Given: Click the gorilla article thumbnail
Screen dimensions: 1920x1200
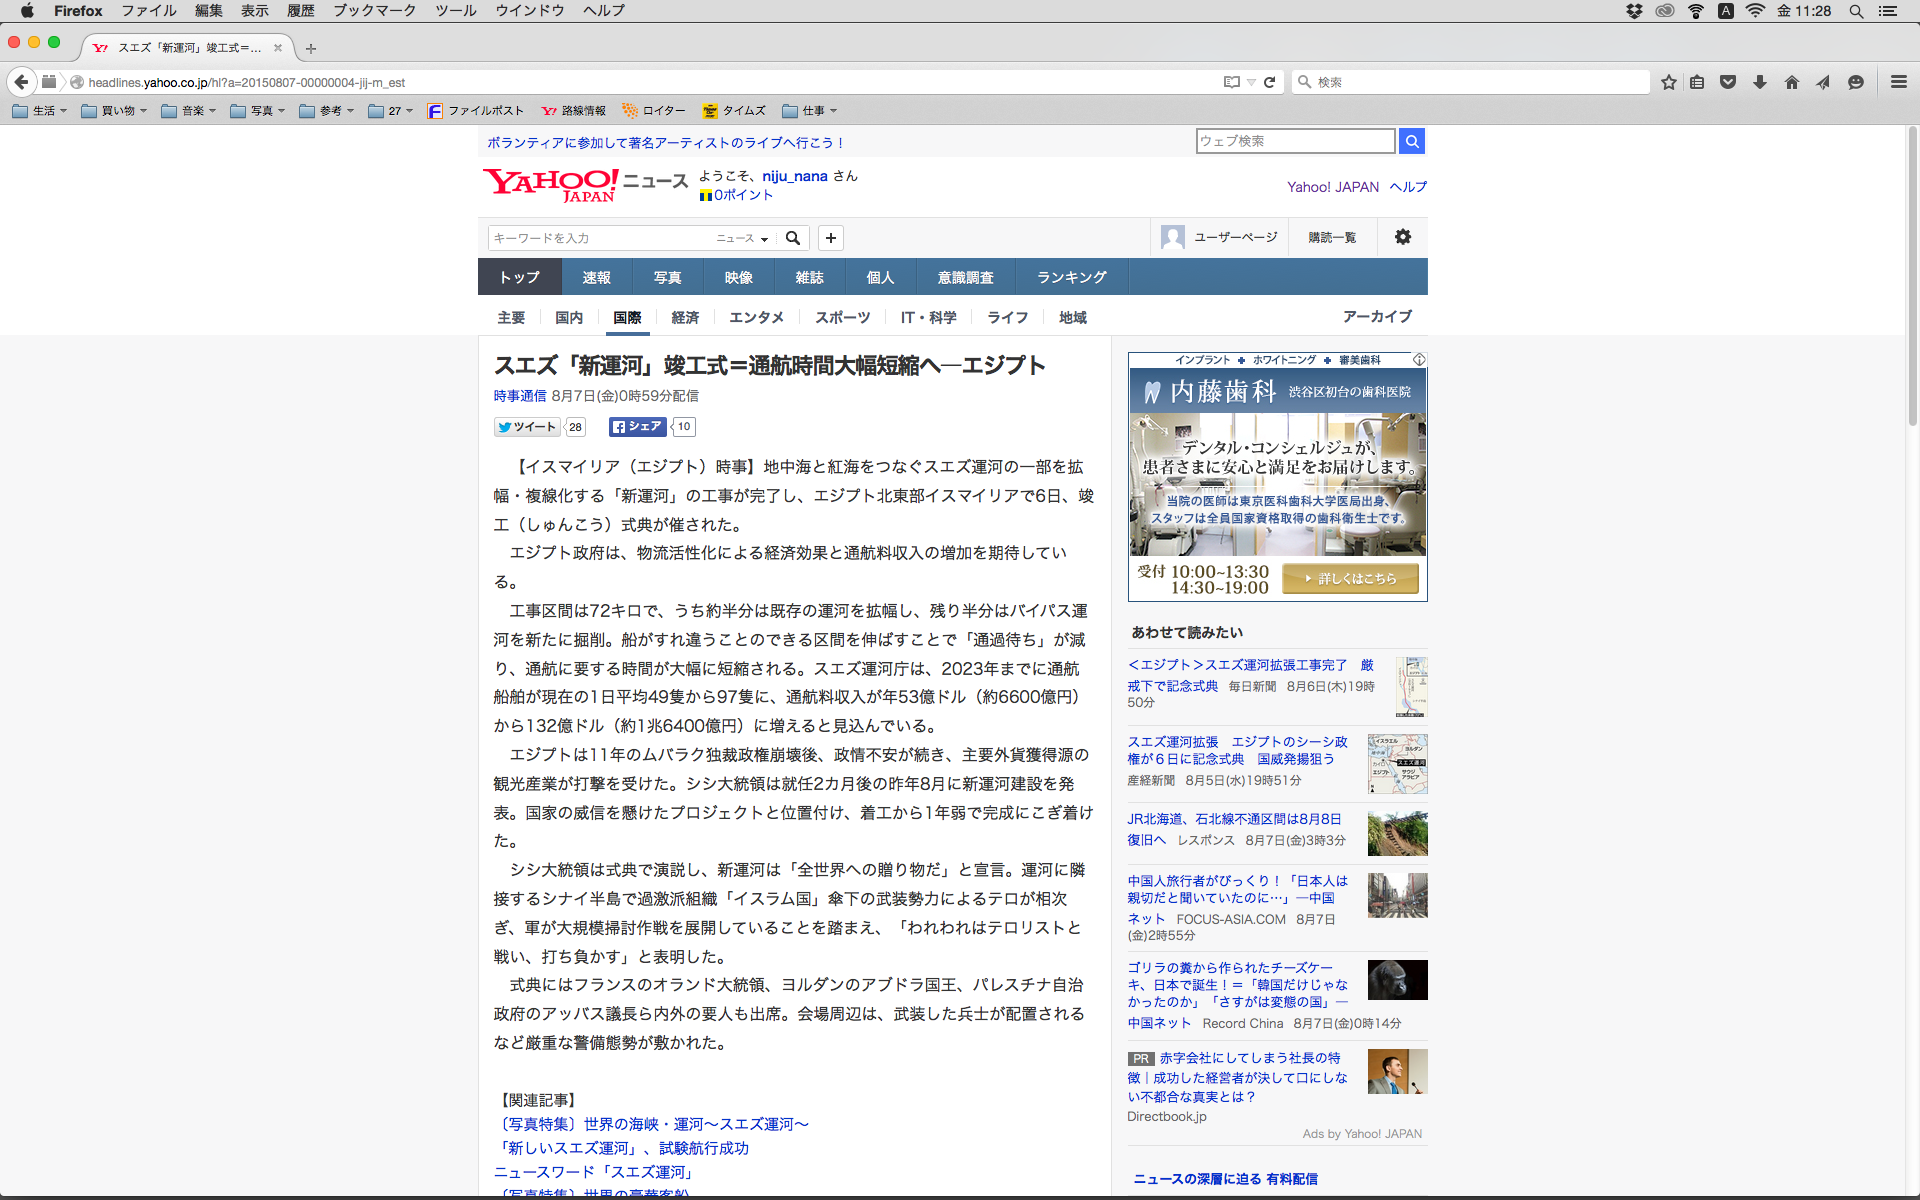Looking at the screenshot, I should click(1397, 980).
